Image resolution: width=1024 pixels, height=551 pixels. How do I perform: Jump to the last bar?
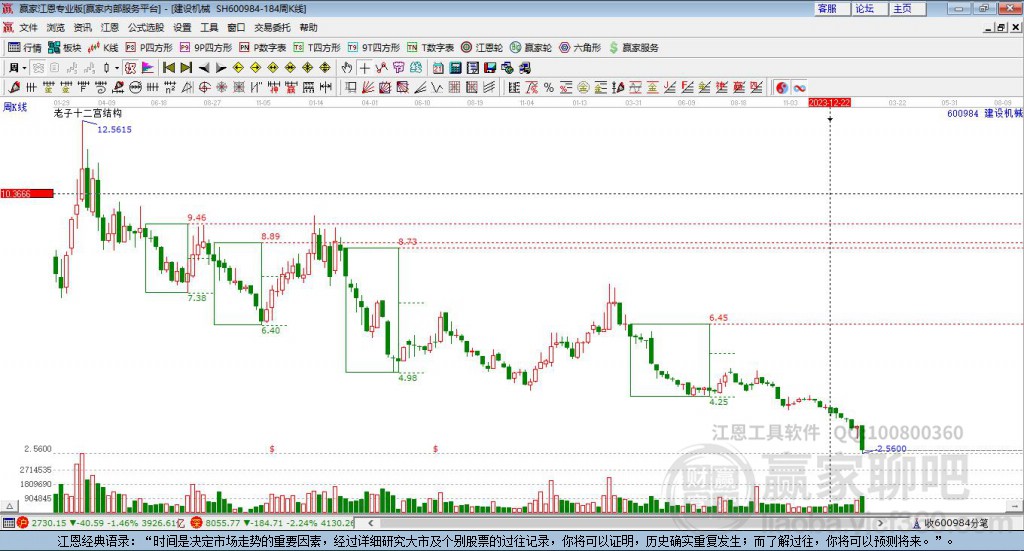(x=186, y=68)
